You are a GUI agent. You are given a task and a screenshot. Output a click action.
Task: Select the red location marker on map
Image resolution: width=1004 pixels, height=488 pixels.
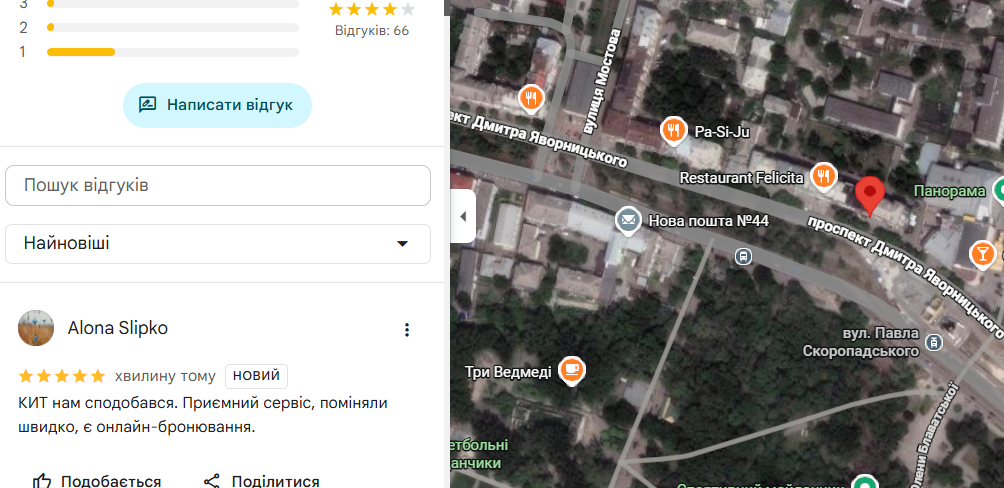(x=870, y=196)
